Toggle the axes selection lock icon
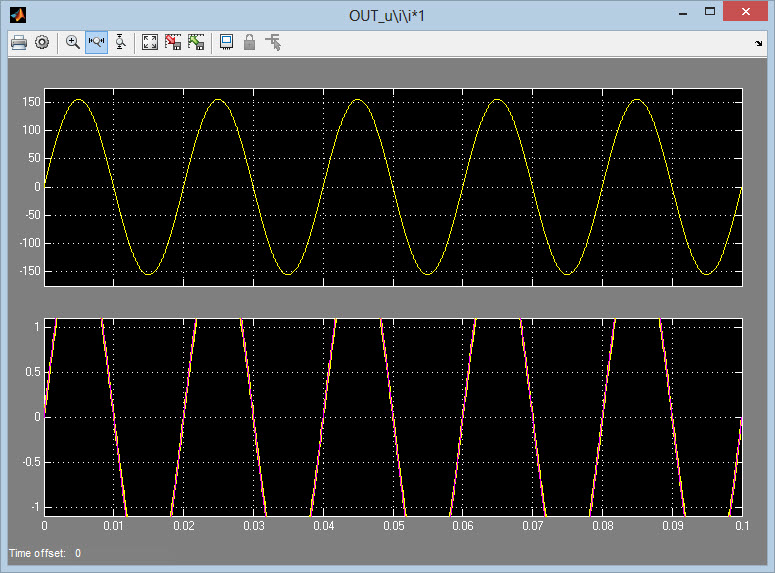The height and width of the screenshot is (573, 775). (x=250, y=43)
